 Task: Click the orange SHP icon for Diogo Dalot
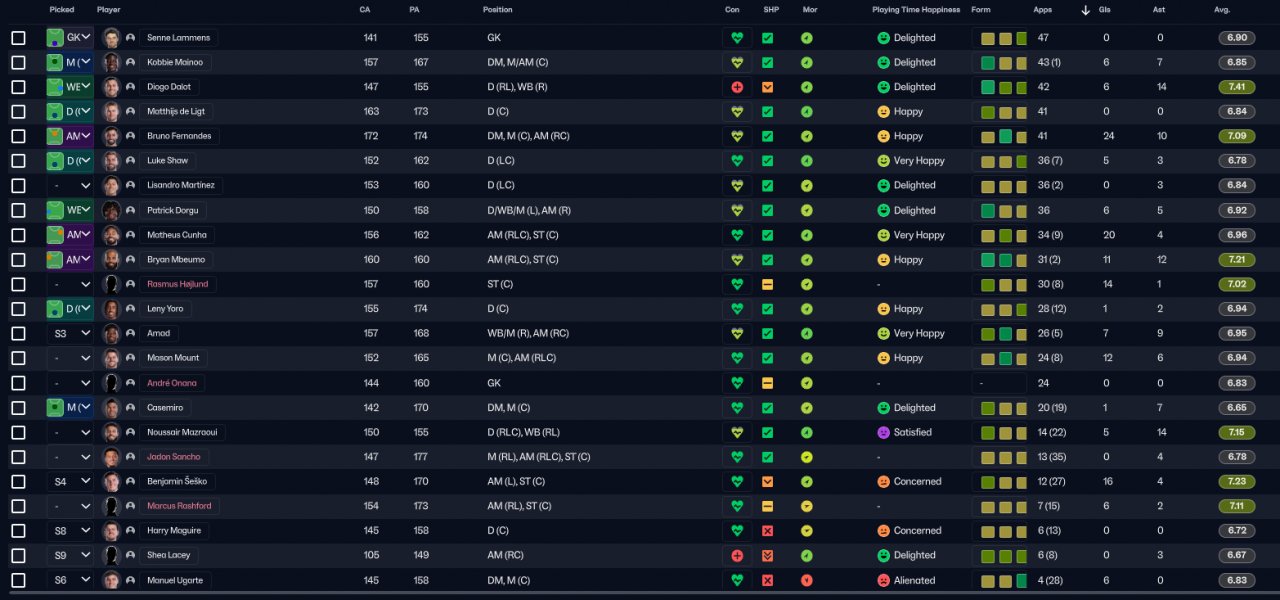[767, 87]
